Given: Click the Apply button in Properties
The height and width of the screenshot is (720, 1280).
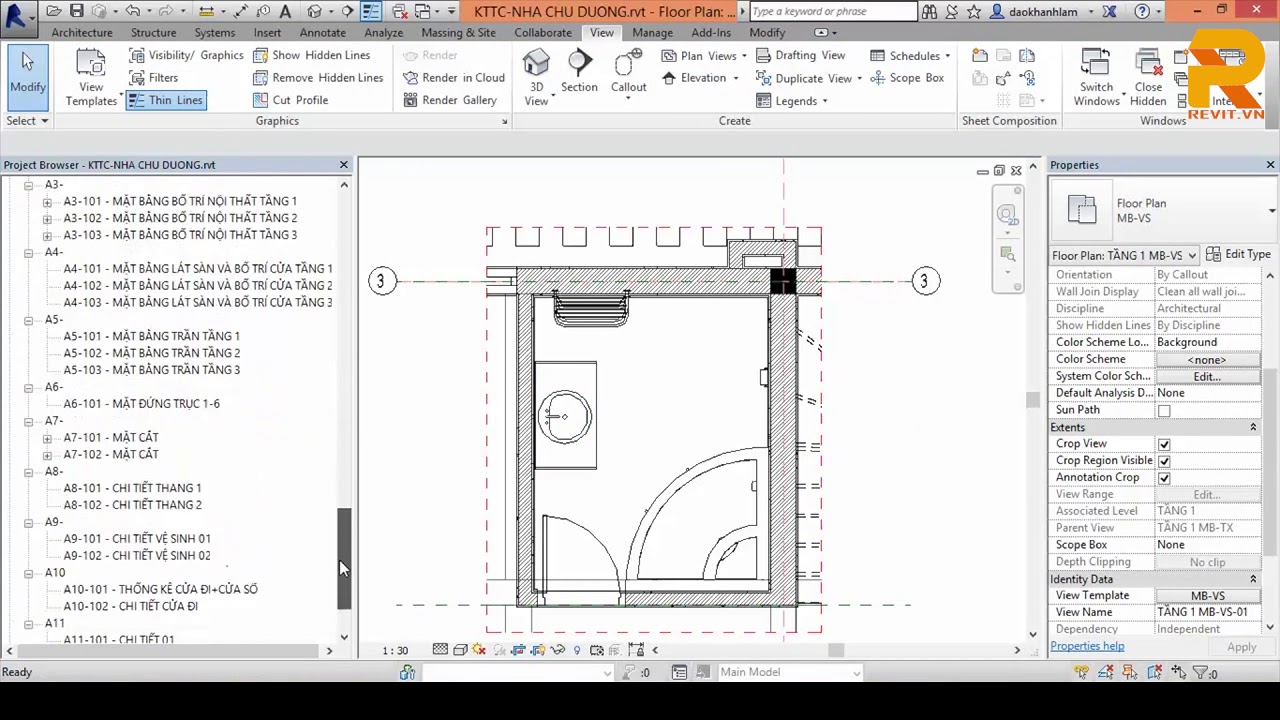Looking at the screenshot, I should tap(1242, 647).
